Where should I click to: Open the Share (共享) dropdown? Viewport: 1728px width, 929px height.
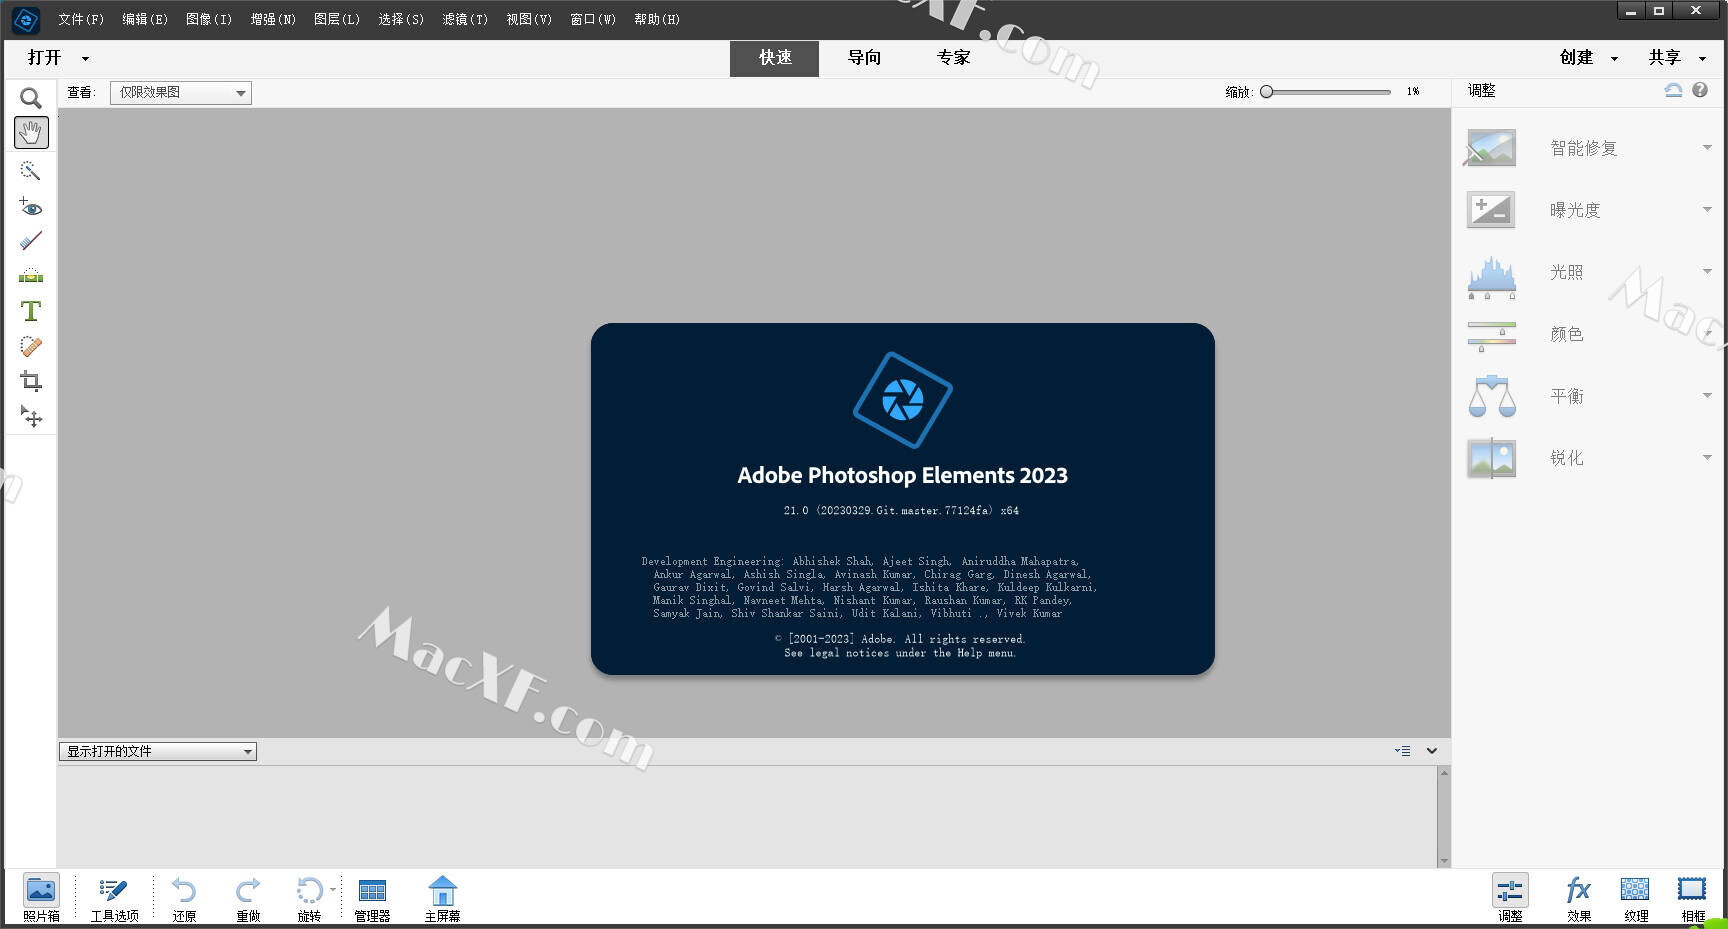point(1677,58)
